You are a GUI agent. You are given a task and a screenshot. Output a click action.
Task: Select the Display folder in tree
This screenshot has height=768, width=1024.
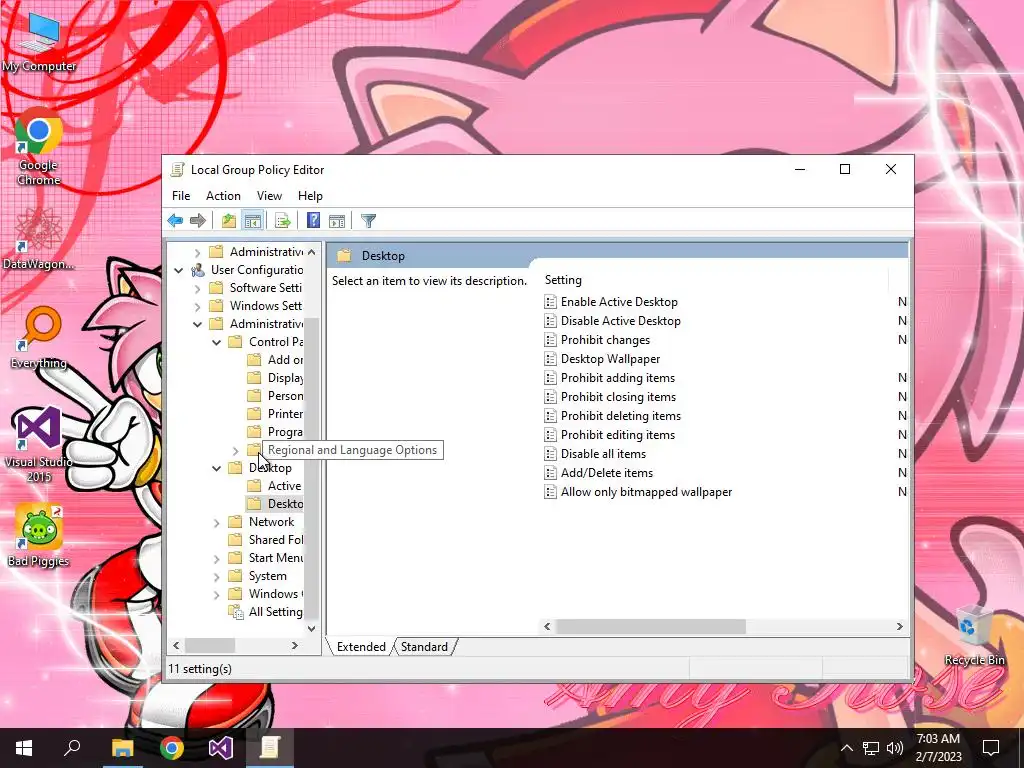pyautogui.click(x=275, y=377)
